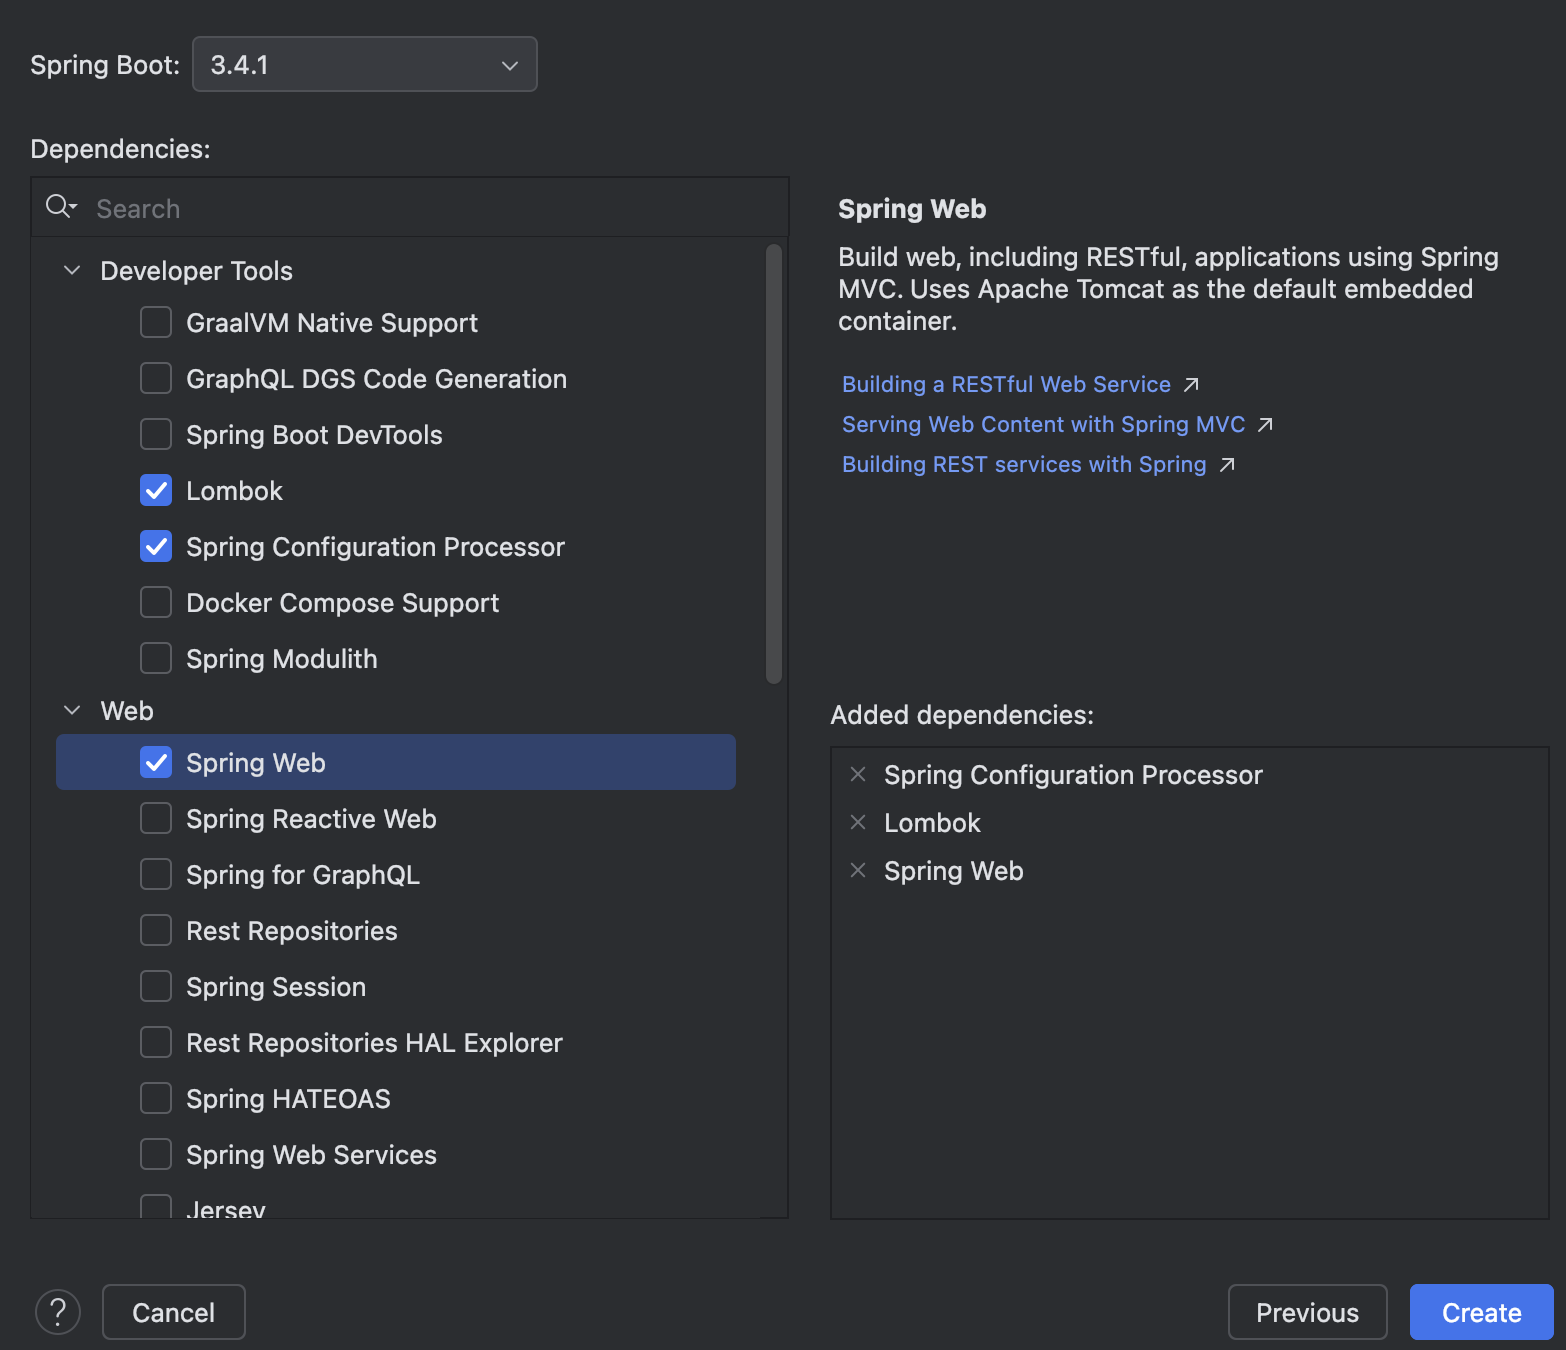Collapse the Developer Tools category
1566x1350 pixels.
72,271
